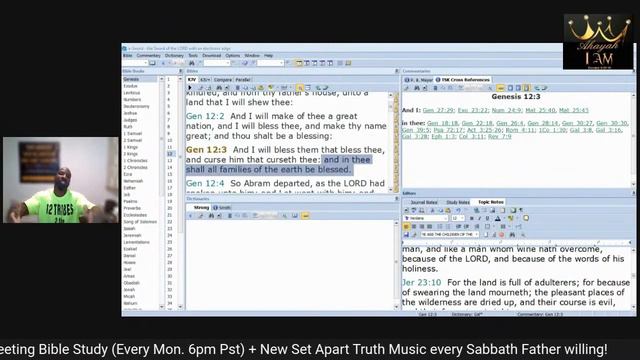Open the Dictionary menu
The width and height of the screenshot is (640, 360).
click(x=174, y=56)
